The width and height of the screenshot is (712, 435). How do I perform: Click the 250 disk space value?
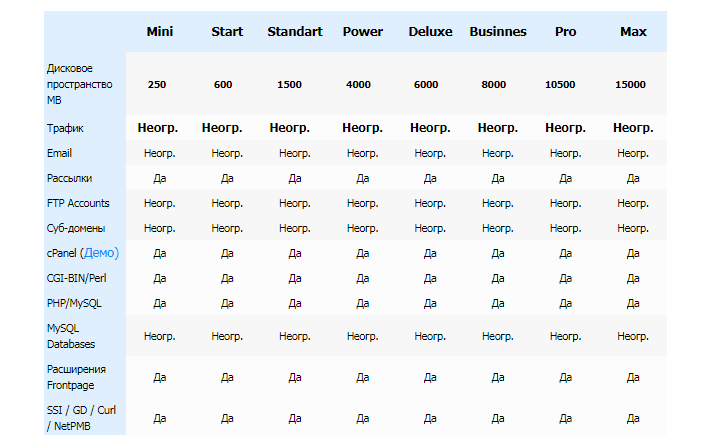coord(157,84)
